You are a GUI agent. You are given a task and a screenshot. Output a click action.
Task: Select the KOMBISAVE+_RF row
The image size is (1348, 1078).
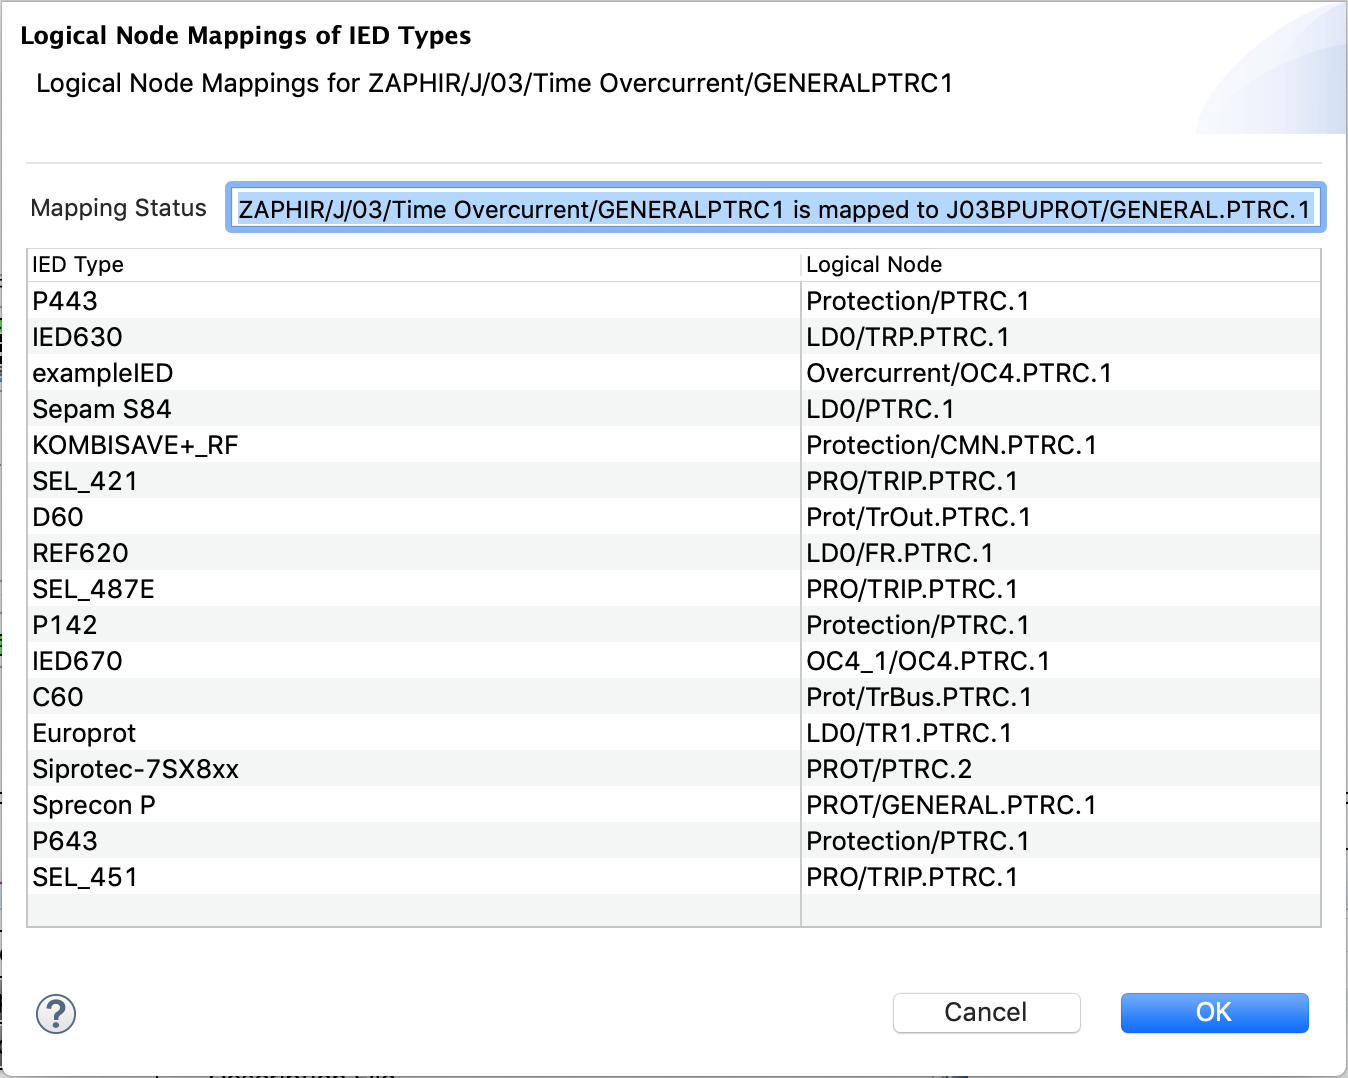(x=135, y=445)
